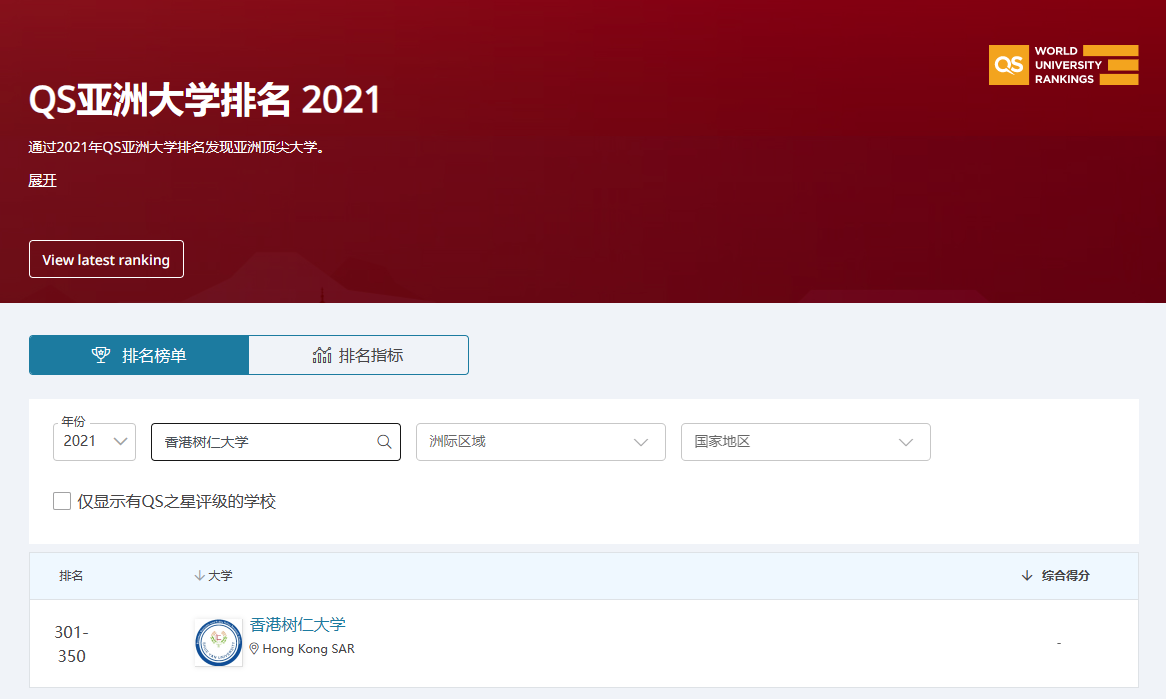This screenshot has width=1166, height=699.
Task: Click the 大学 column sort arrow
Action: (x=199, y=576)
